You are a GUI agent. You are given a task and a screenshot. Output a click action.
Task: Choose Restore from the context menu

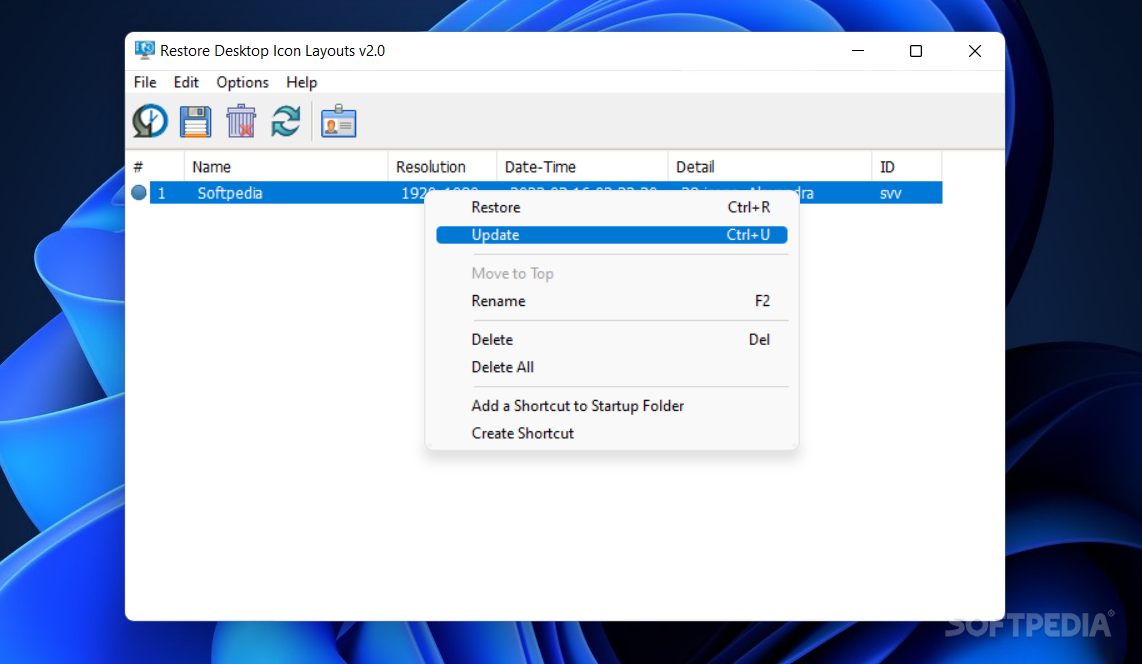point(612,208)
